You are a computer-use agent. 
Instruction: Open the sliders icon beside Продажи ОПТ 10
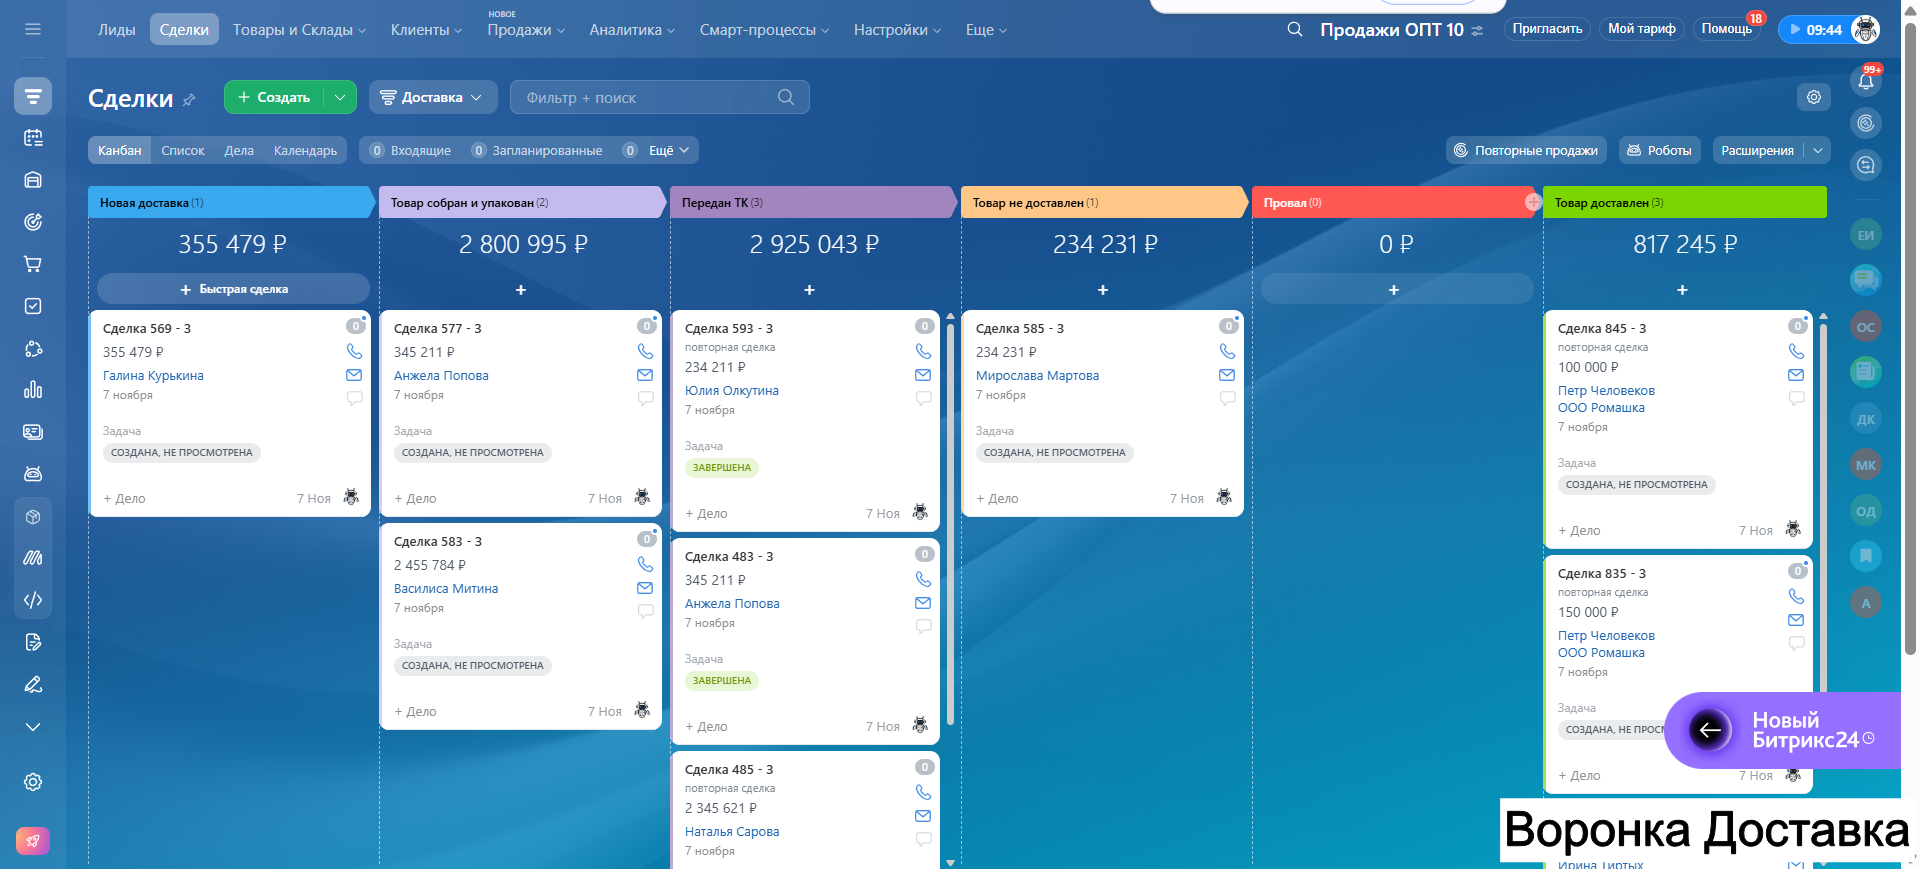1477,31
